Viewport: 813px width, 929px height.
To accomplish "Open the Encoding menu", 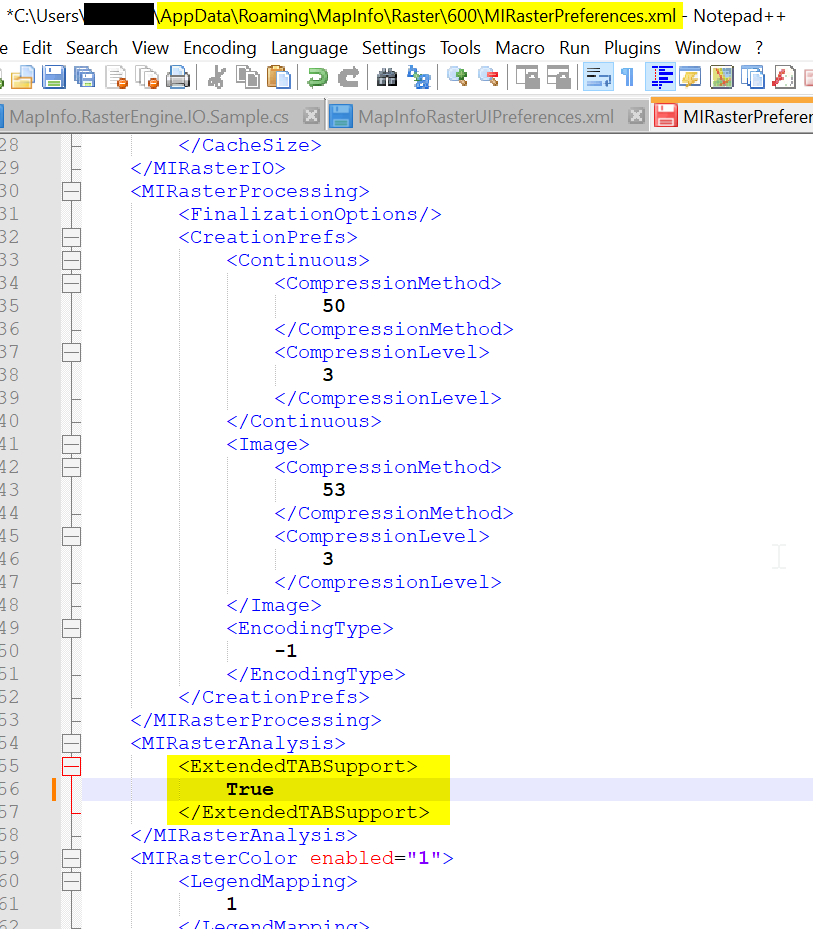I will click(x=220, y=48).
